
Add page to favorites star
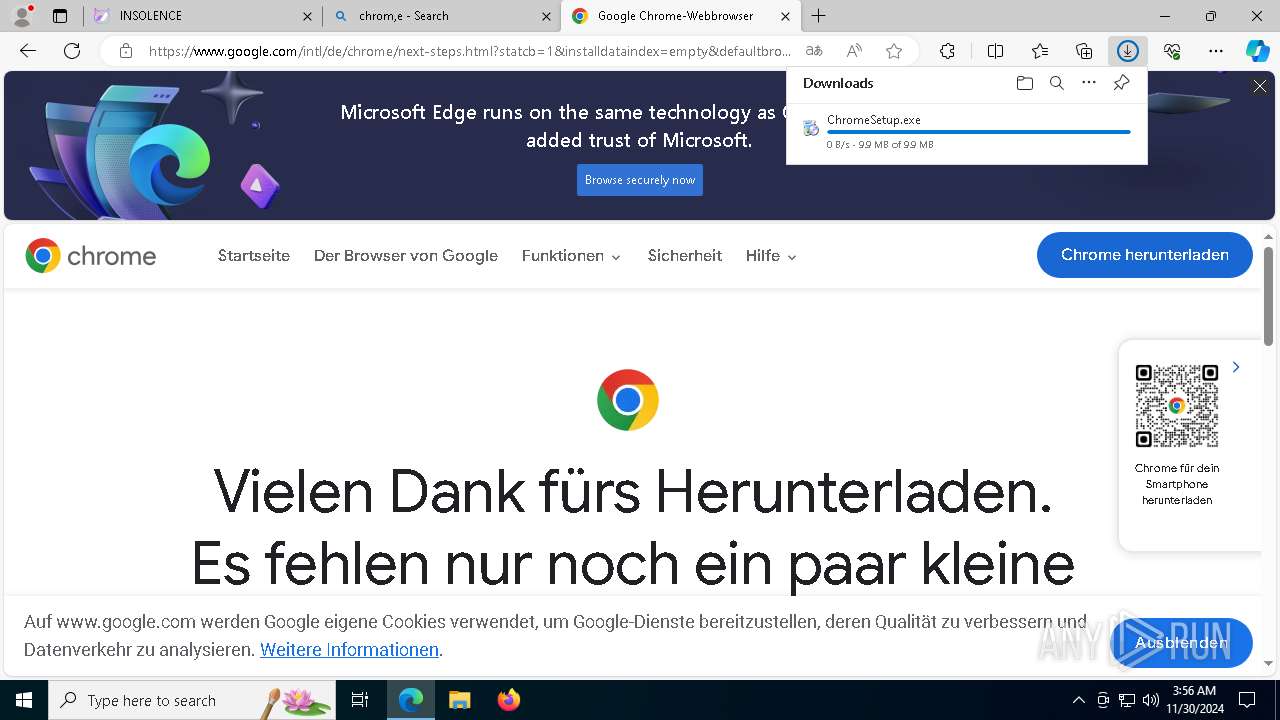[x=894, y=51]
